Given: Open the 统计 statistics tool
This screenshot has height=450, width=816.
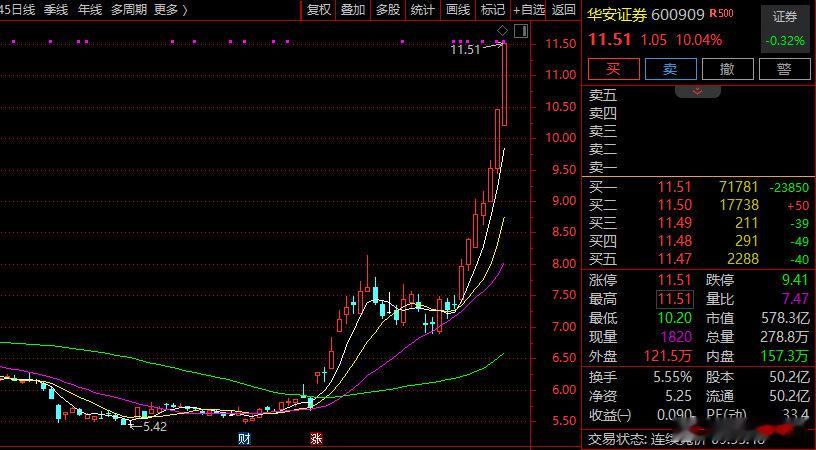Looking at the screenshot, I should [423, 10].
